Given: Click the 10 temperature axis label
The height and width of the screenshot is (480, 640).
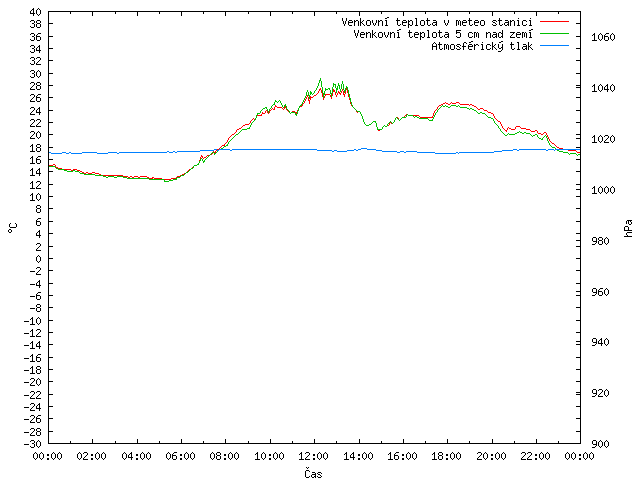Looking at the screenshot, I should pyautogui.click(x=36, y=197).
